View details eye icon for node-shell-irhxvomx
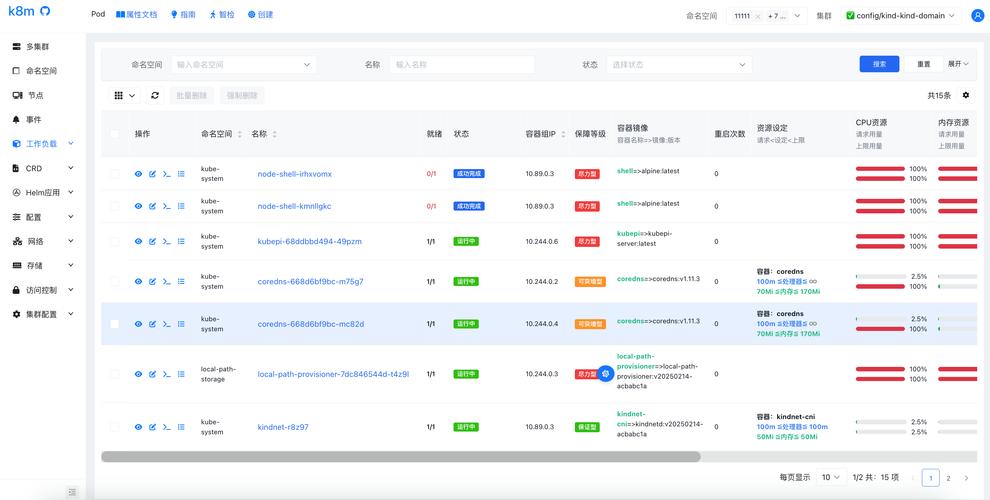Image resolution: width=990 pixels, height=500 pixels. [x=139, y=174]
